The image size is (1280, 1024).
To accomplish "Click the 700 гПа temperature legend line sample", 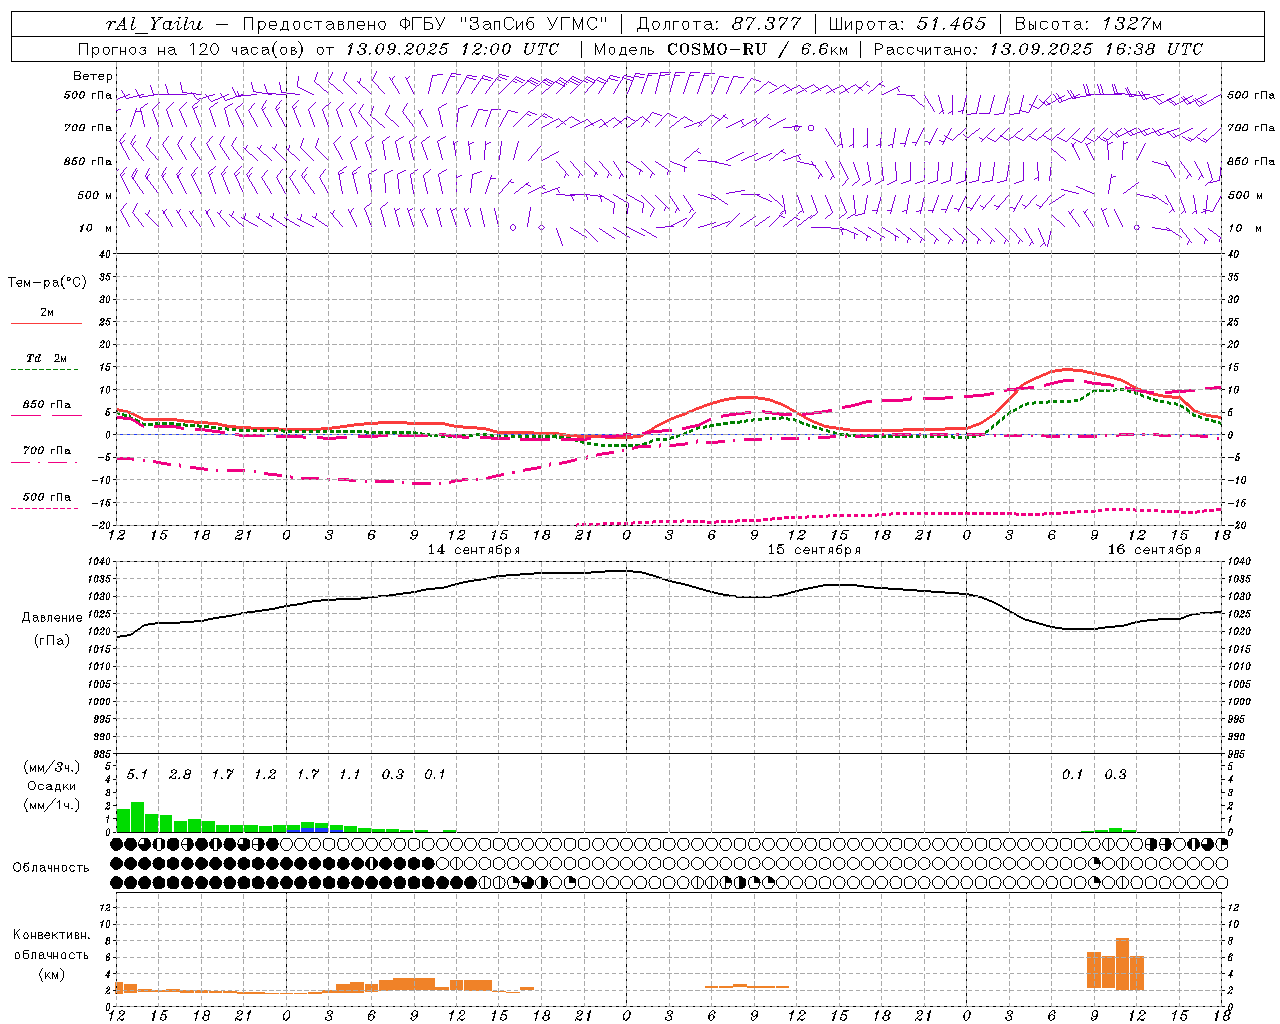I will [x=46, y=463].
